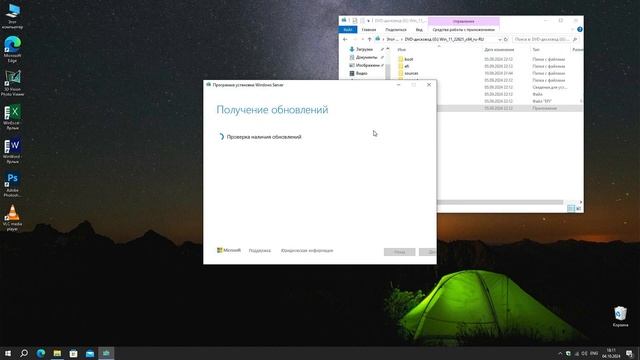Click the DVD drive path in the address bar

point(444,40)
